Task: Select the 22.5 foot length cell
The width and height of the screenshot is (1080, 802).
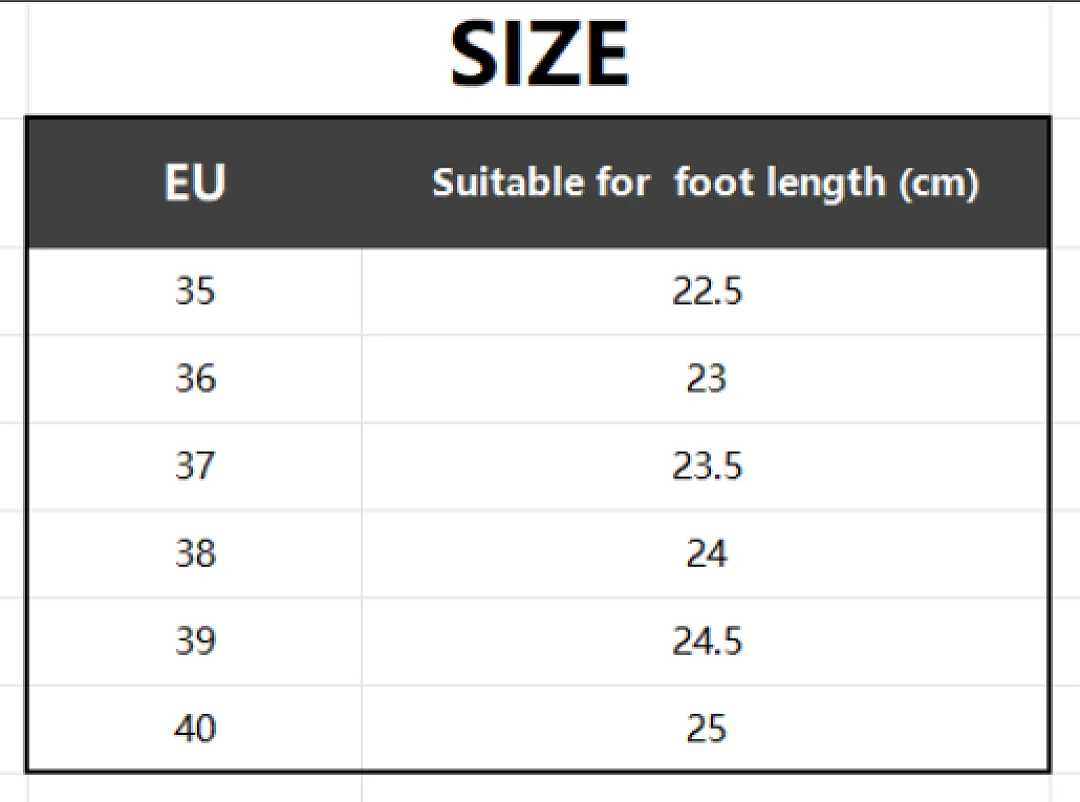Action: tap(707, 291)
